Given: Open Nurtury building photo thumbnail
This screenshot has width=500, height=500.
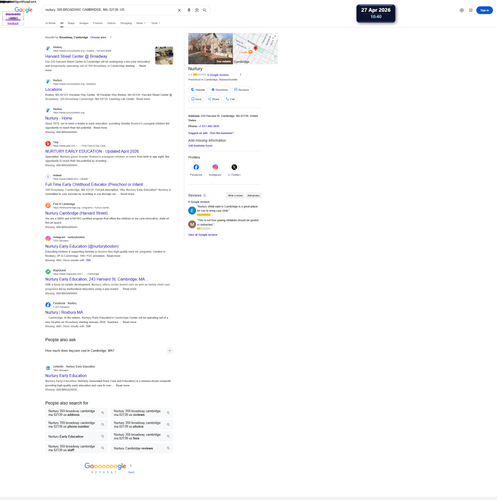Looking at the screenshot, I should (x=210, y=49).
